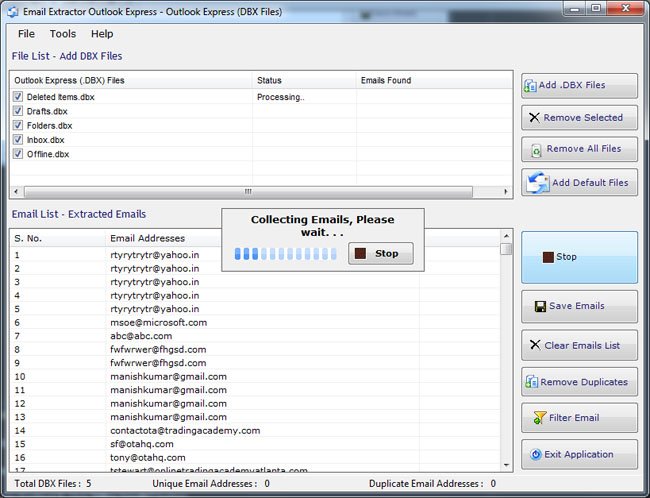Select the Deleted Items.dbx file name
This screenshot has width=650, height=498.
(x=61, y=97)
